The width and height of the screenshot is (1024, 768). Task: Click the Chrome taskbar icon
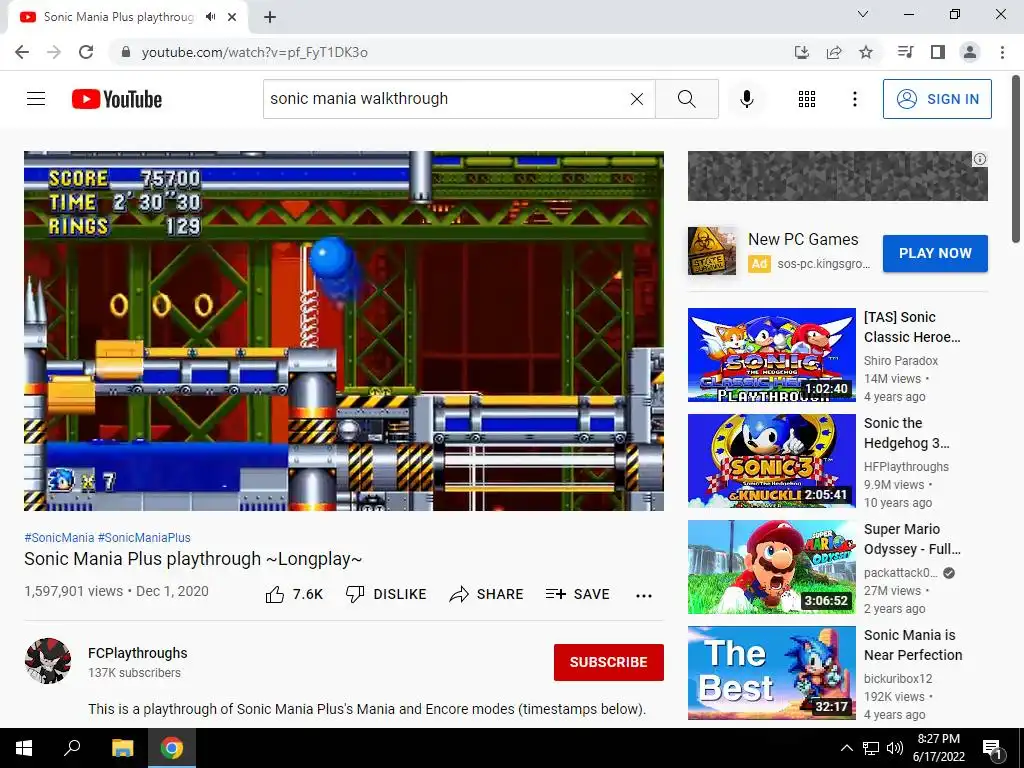point(172,748)
